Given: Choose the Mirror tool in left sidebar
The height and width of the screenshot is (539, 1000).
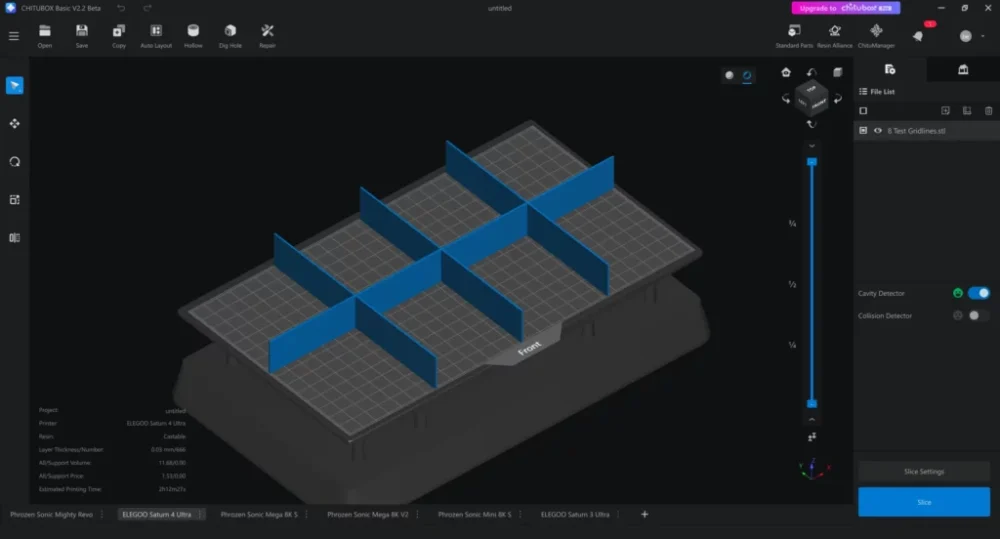Looking at the screenshot, I should tap(14, 238).
